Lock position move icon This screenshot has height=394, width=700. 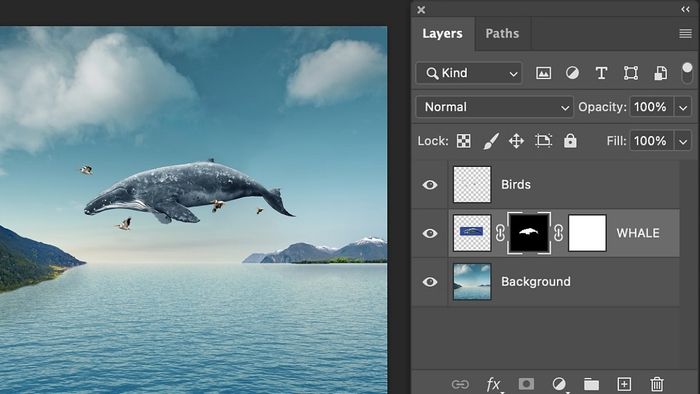[516, 141]
